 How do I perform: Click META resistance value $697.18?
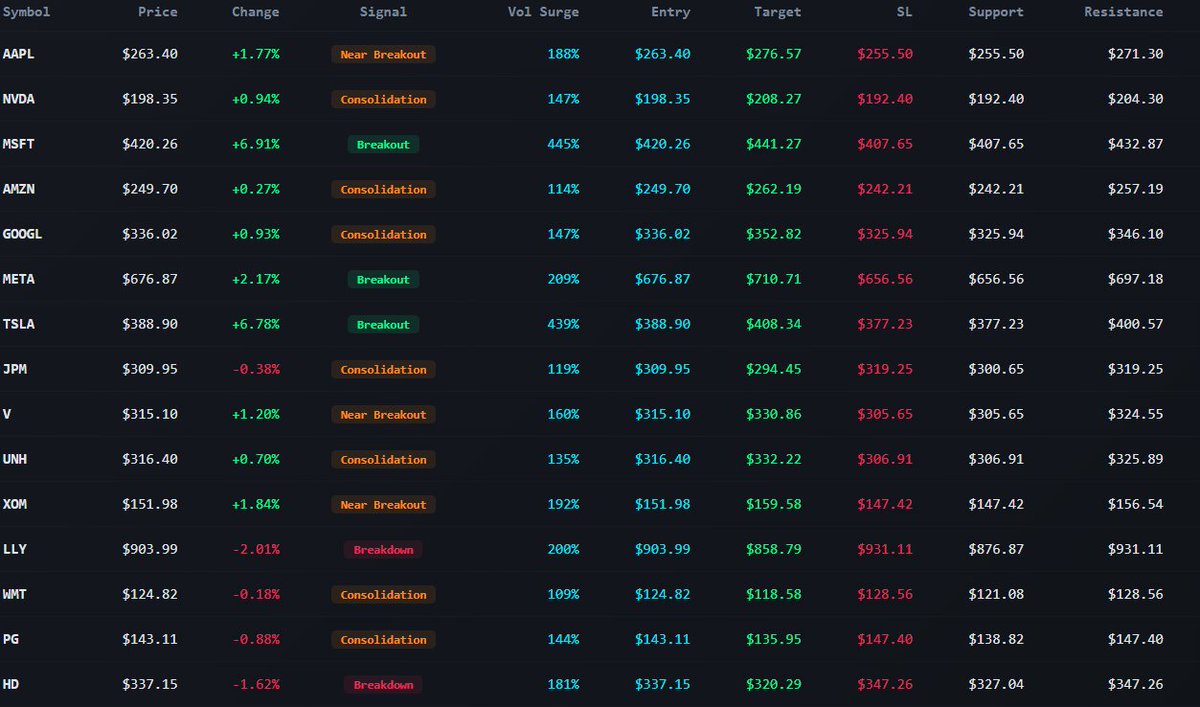click(x=1136, y=279)
